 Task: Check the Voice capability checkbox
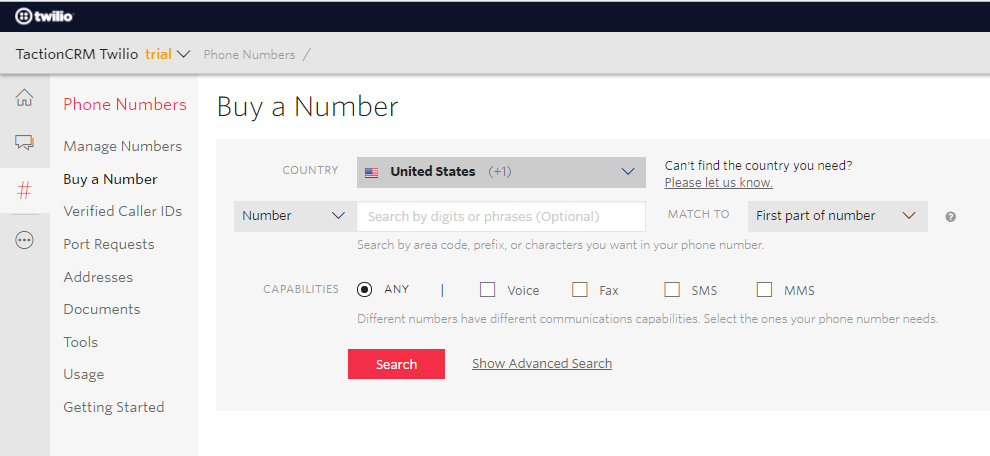(x=487, y=289)
